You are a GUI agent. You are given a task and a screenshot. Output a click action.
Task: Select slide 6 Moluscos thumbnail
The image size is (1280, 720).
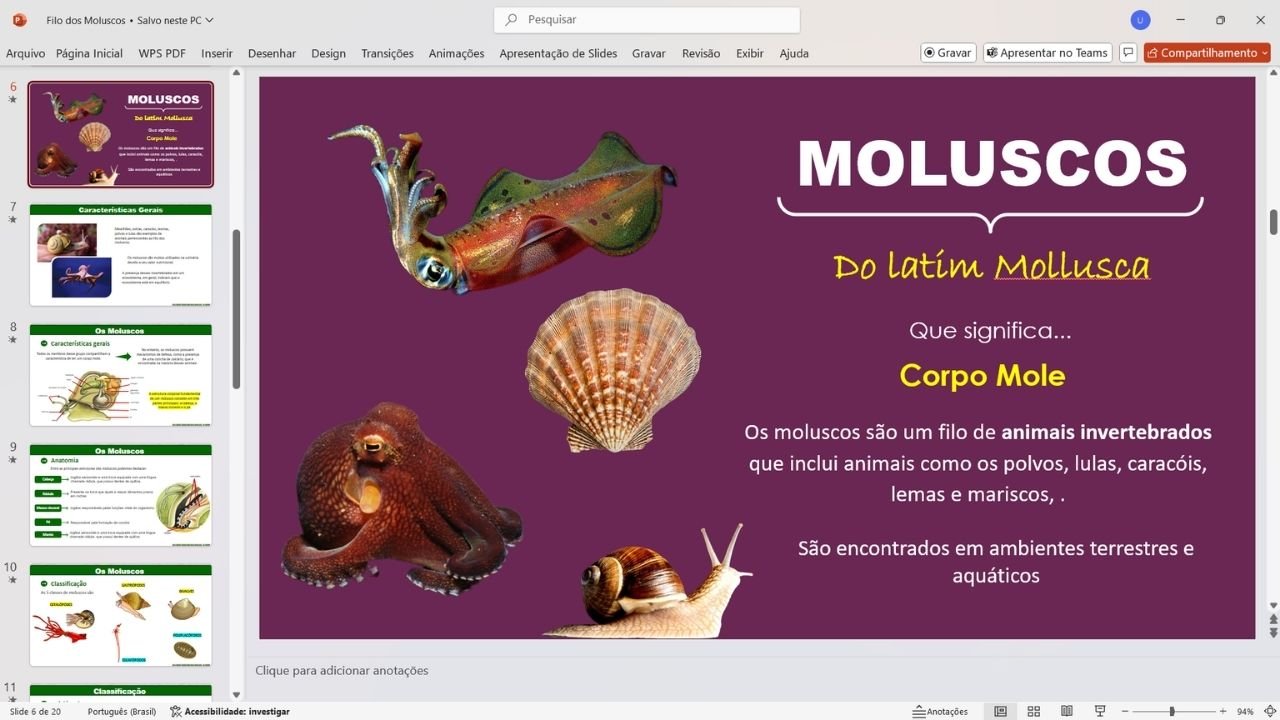coord(120,134)
